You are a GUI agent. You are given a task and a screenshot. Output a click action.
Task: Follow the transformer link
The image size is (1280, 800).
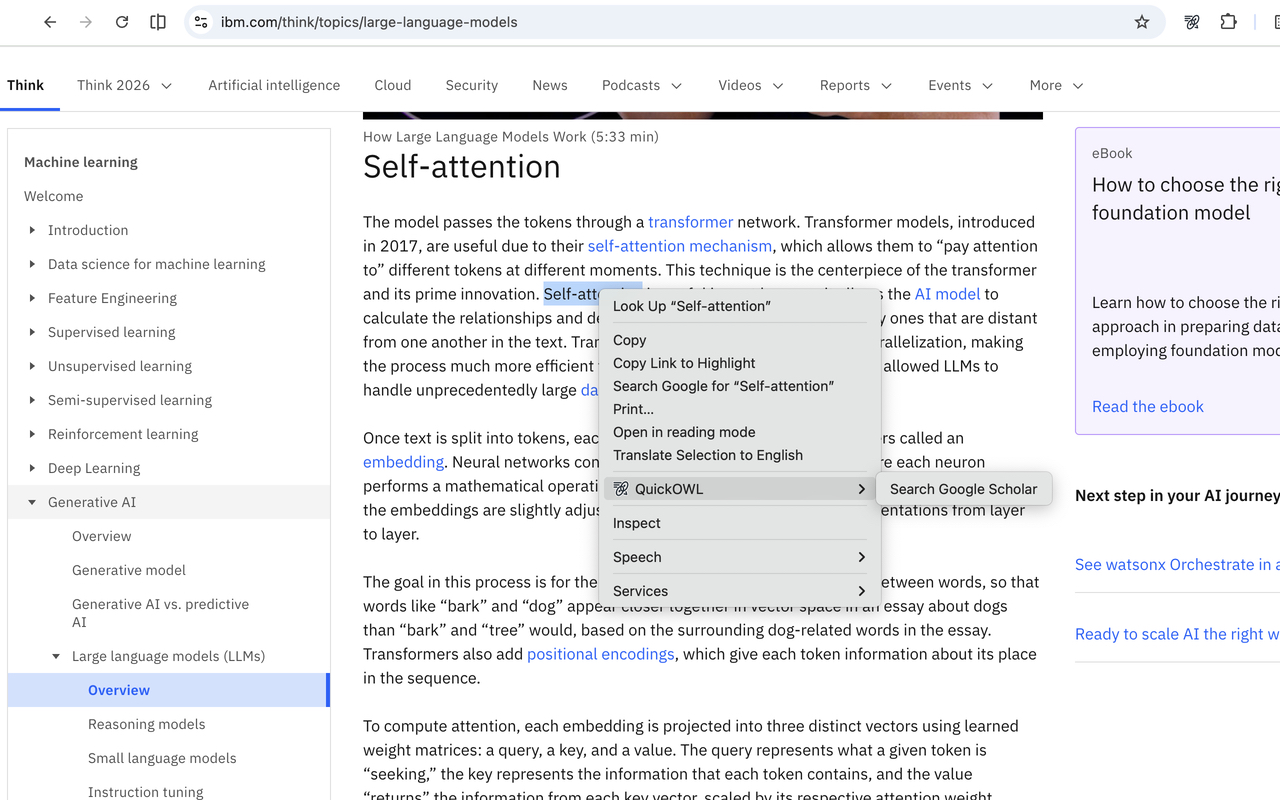click(691, 222)
